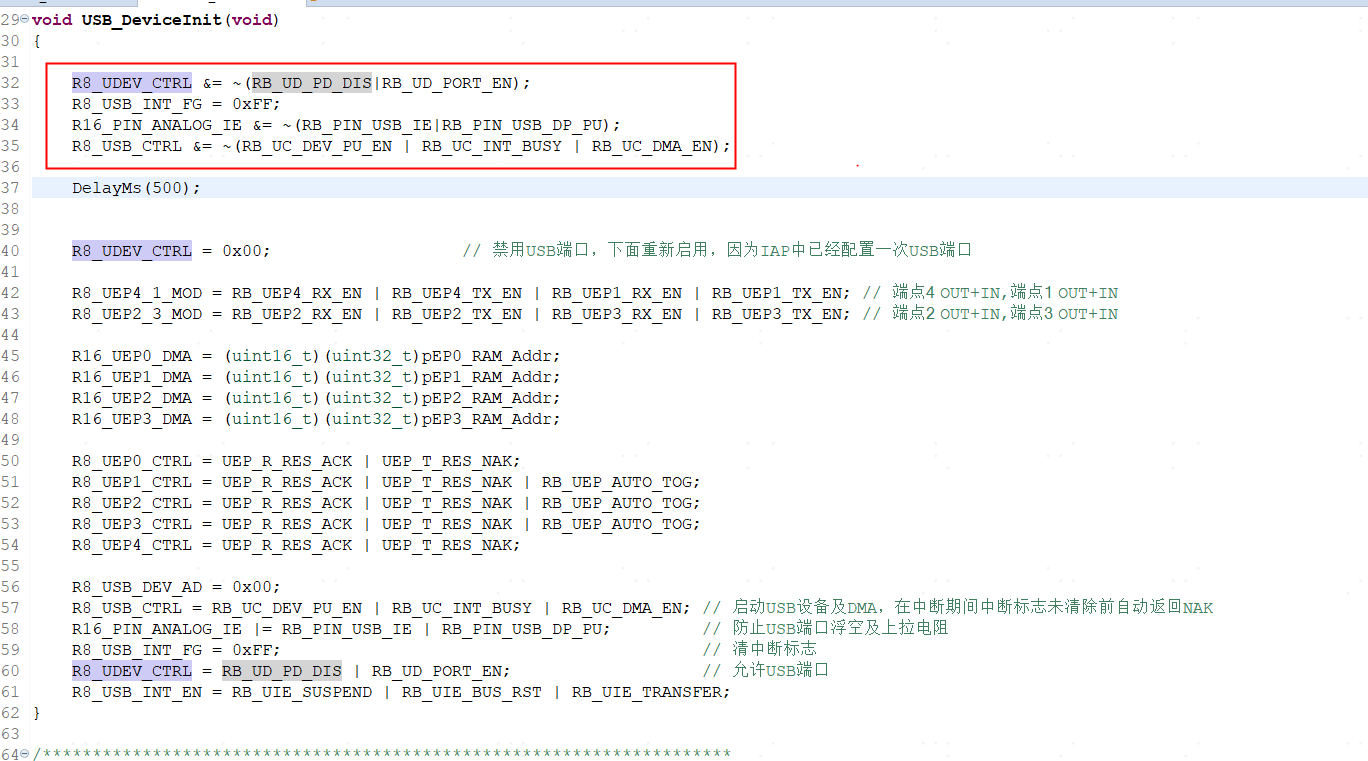Click line number 37 in the gutter

10,188
